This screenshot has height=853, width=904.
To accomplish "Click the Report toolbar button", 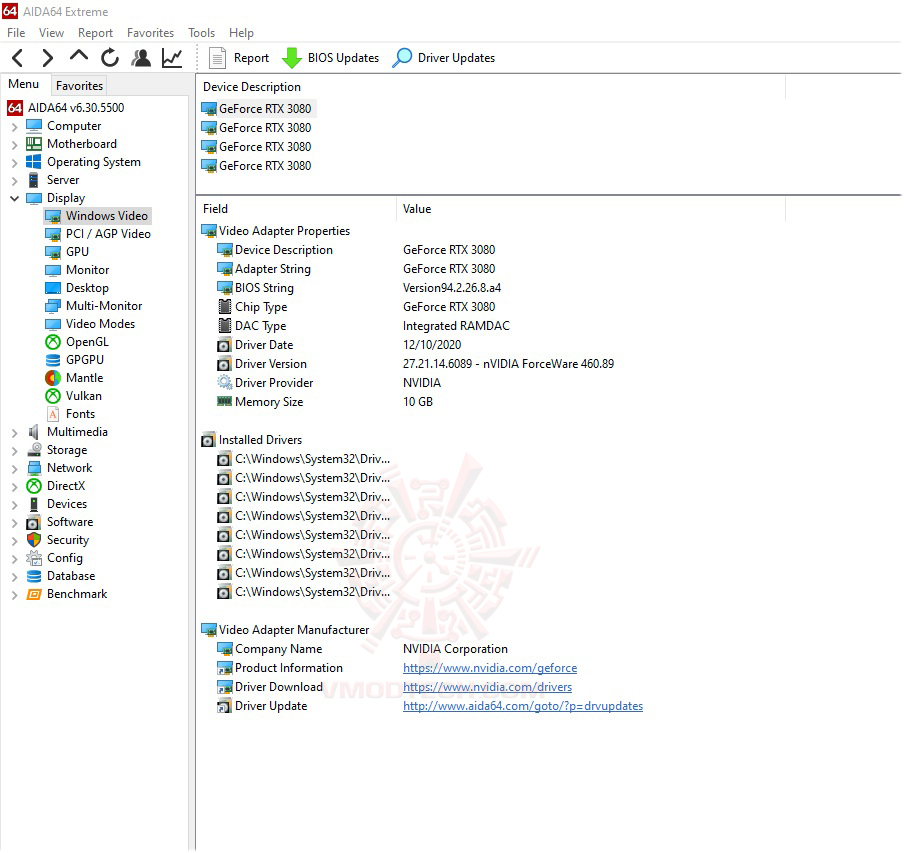I will click(239, 58).
